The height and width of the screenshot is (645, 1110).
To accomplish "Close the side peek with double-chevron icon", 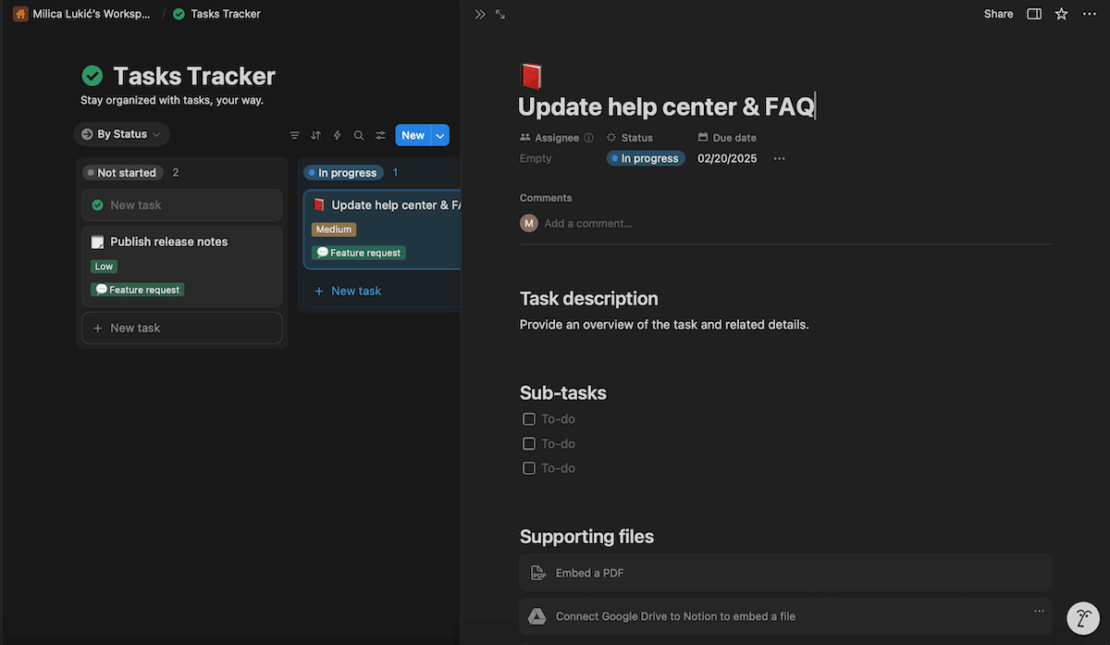I will click(x=480, y=14).
